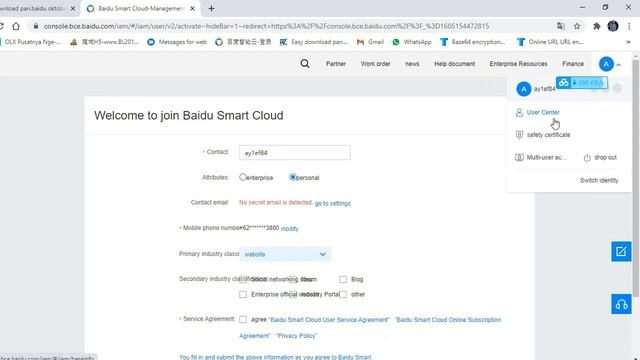640x360 pixels.
Task: Open the Privacy Policy link
Action: pos(296,336)
